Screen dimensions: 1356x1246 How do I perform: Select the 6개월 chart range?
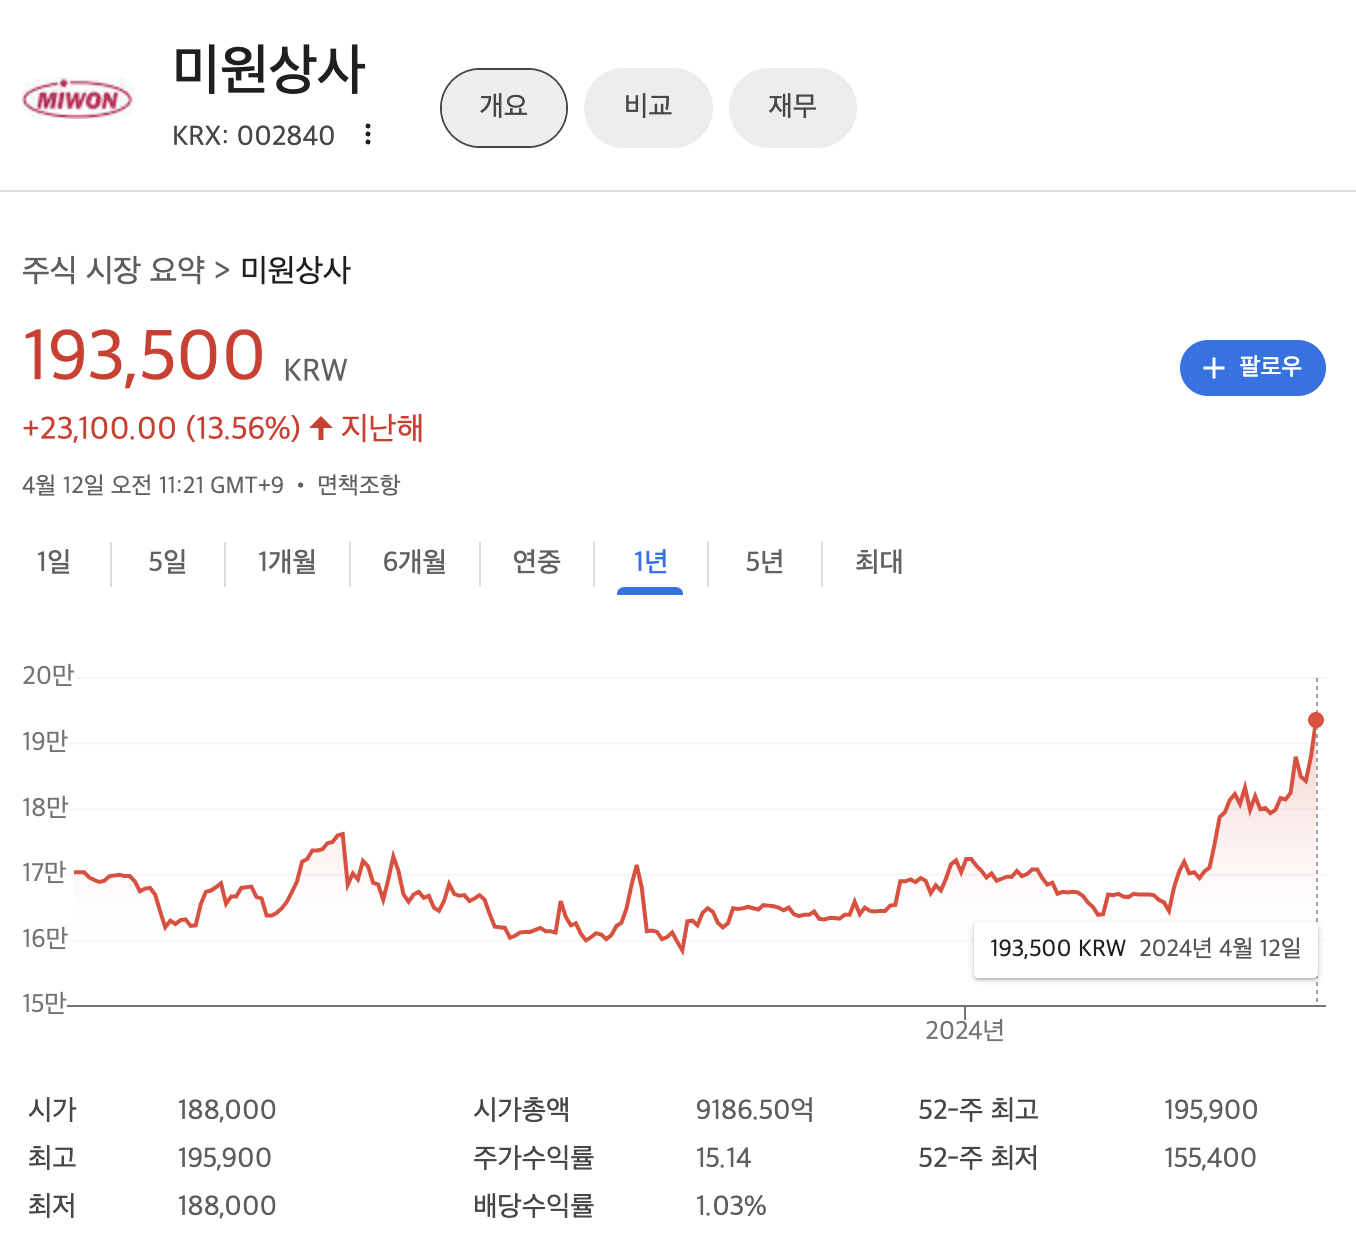[415, 562]
